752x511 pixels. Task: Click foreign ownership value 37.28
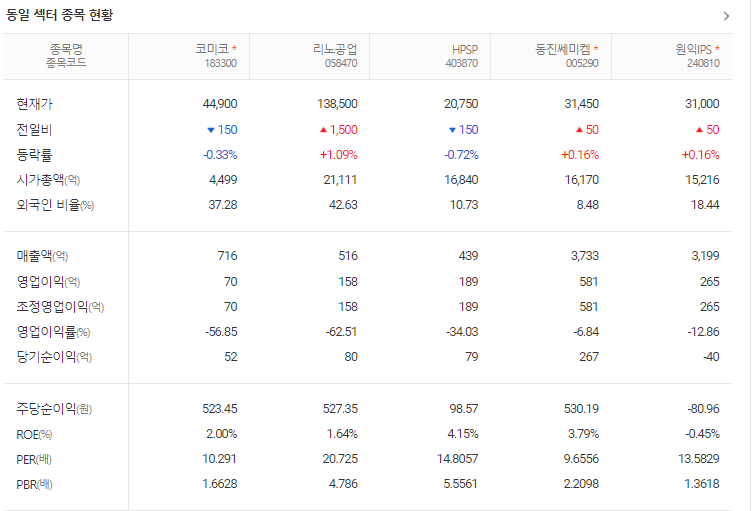(223, 205)
